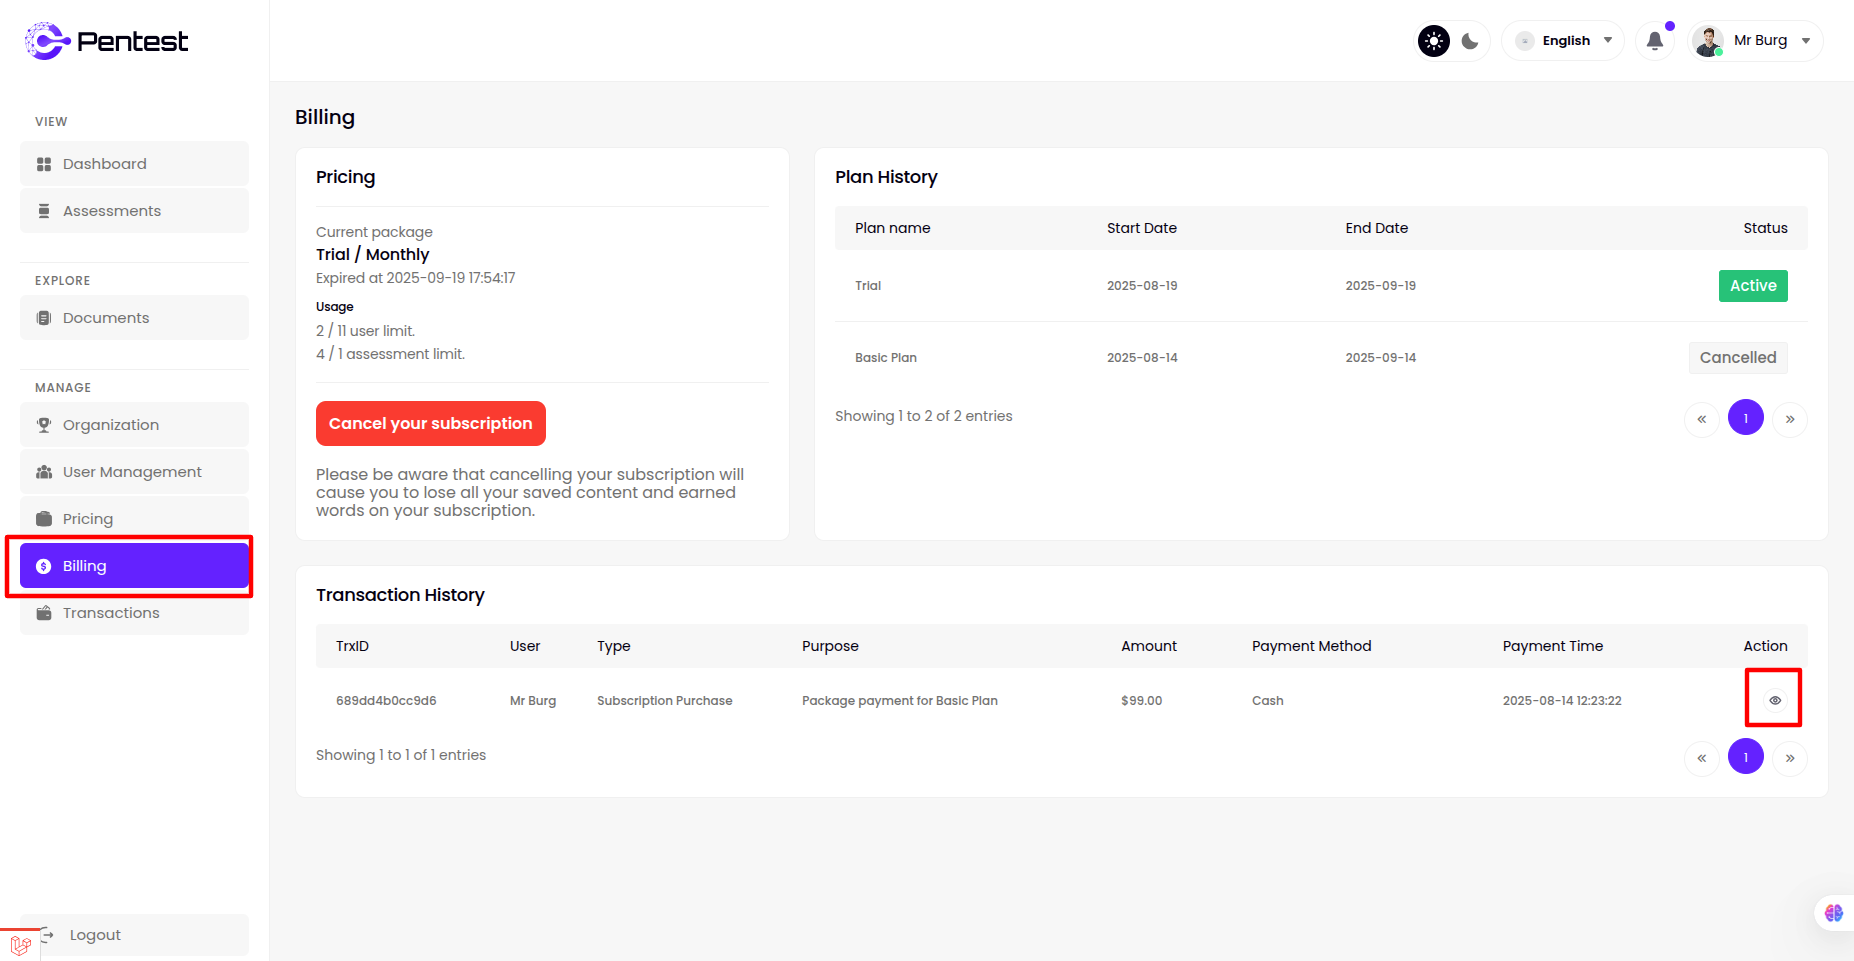Navigate to User Management page

(x=134, y=472)
